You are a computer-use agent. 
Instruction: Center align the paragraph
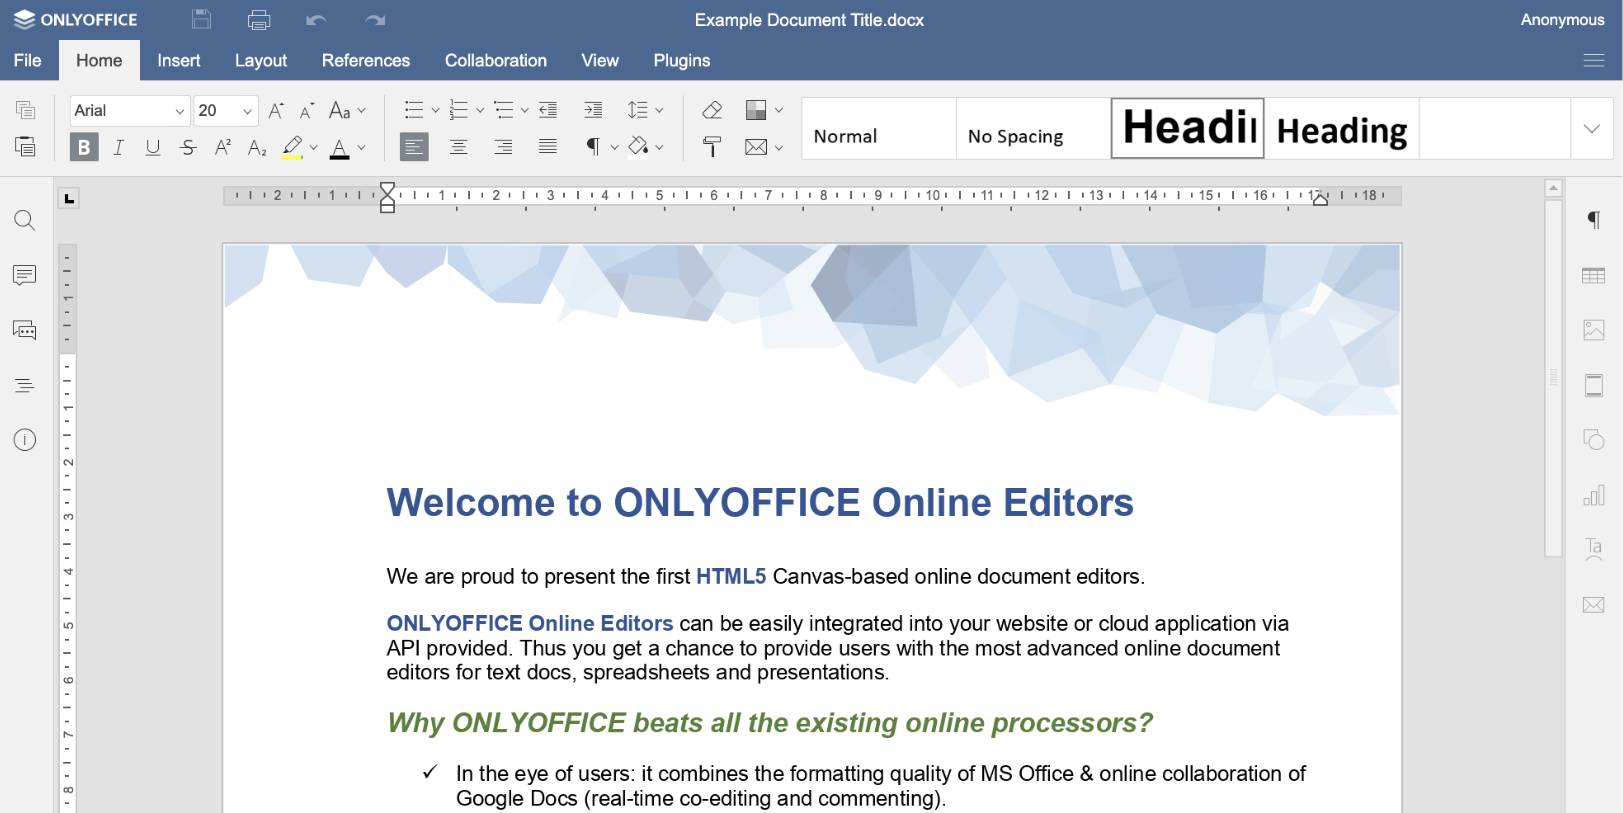(x=459, y=147)
